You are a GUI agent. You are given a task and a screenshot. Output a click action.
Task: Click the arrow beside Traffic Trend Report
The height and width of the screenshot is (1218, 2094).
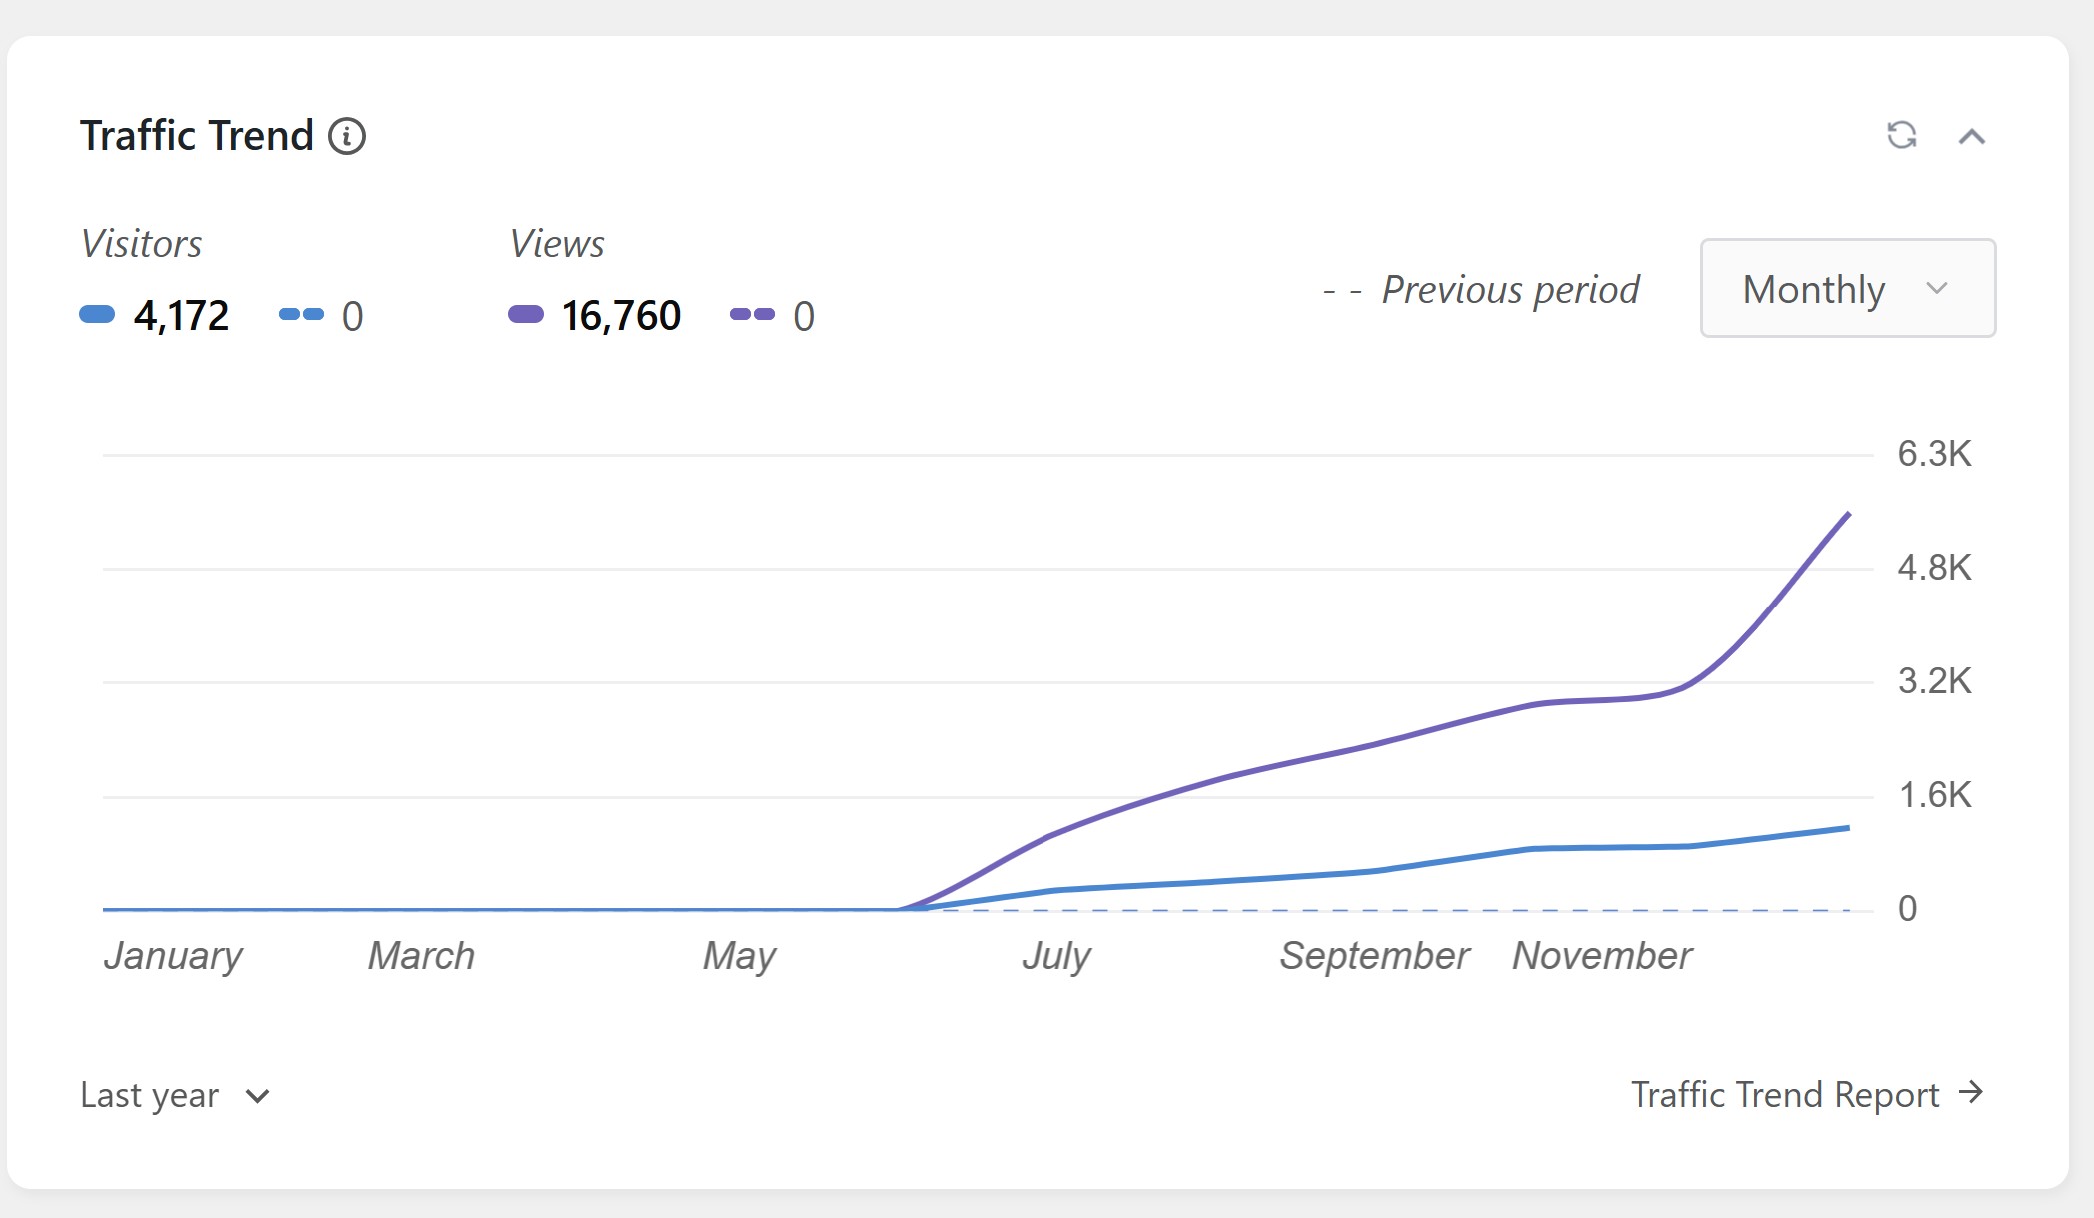pos(1971,1092)
